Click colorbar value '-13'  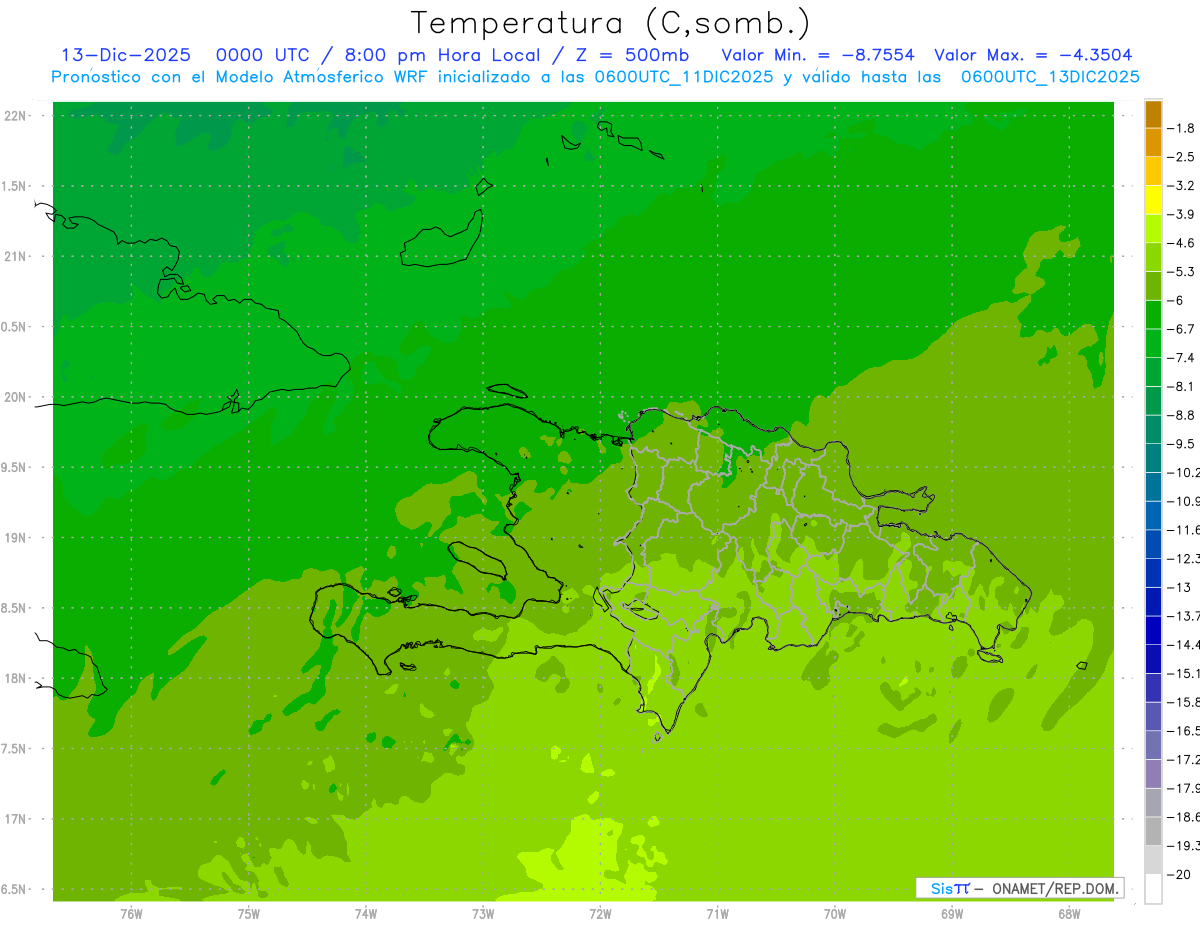1178,587
